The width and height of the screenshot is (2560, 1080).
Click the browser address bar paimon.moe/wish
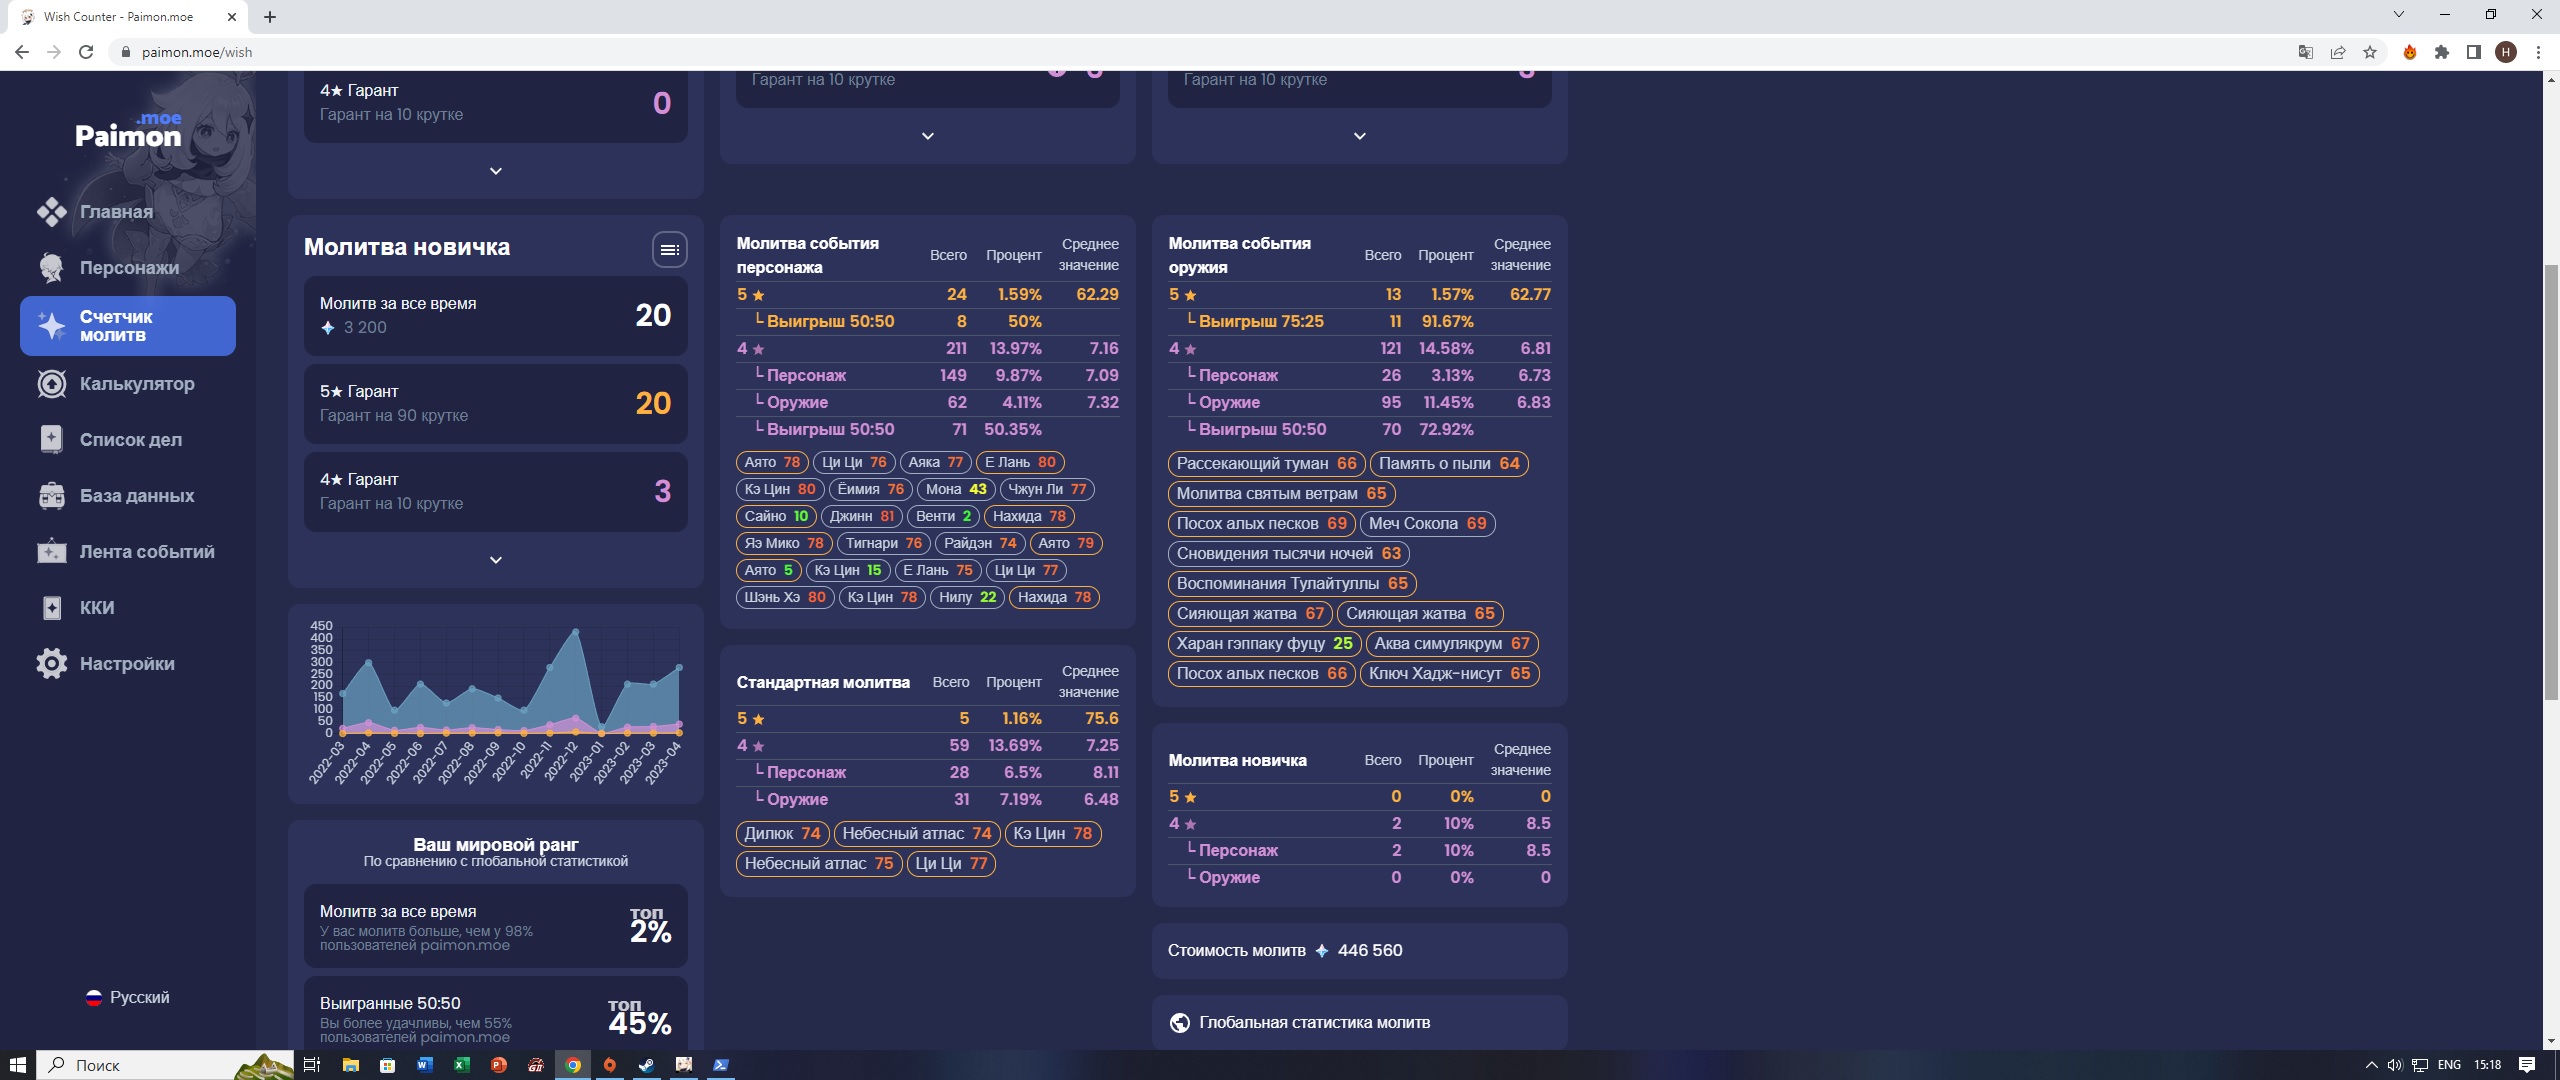tap(1200, 52)
